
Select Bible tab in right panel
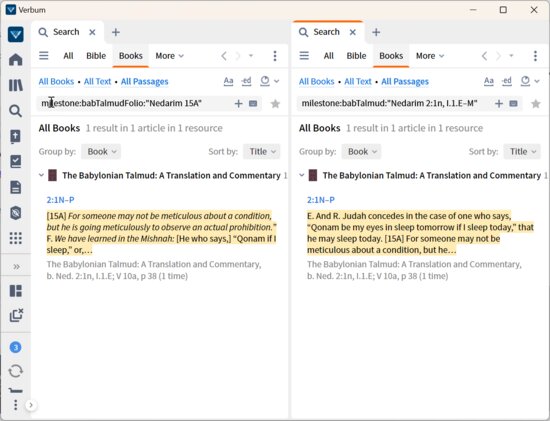tap(356, 56)
